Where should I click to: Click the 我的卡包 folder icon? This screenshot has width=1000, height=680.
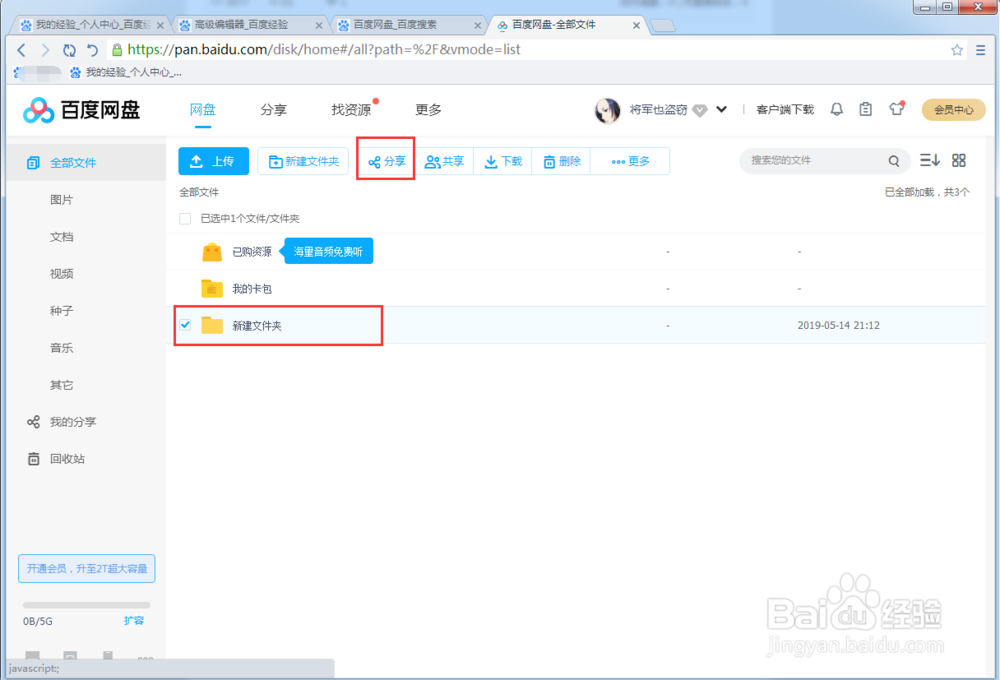(212, 288)
